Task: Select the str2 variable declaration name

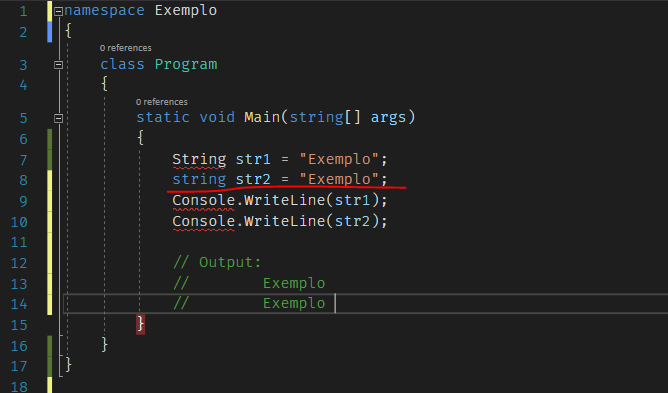Action: (x=253, y=179)
